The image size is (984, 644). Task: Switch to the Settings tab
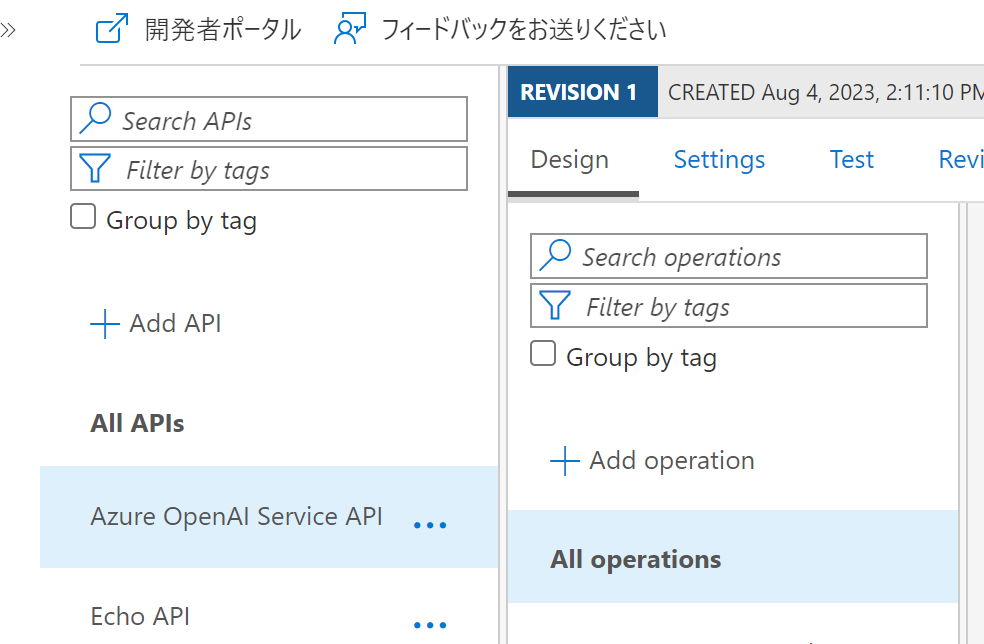[x=719, y=160]
